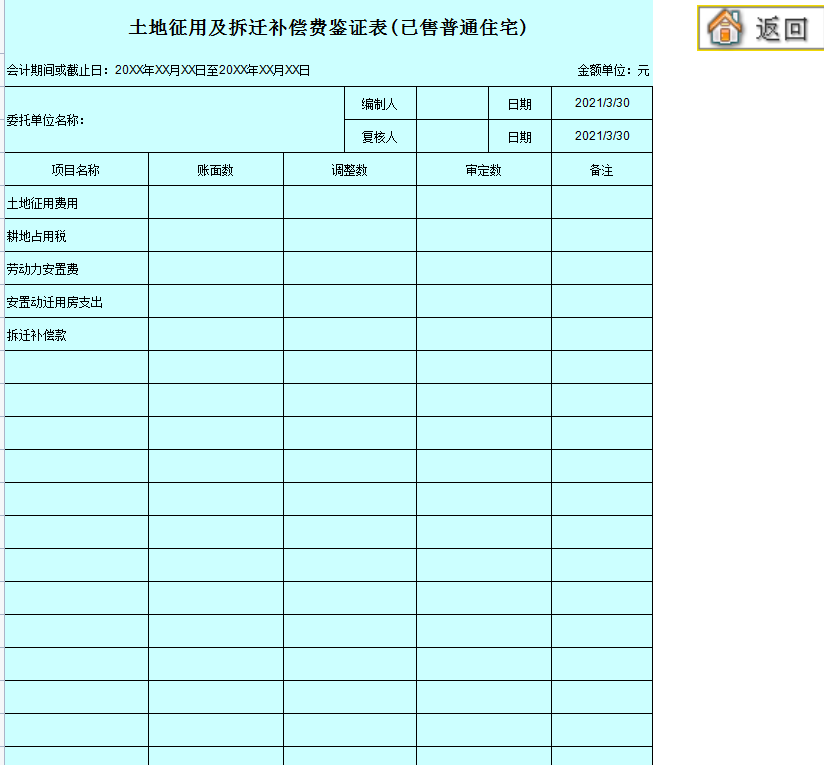Click the 2021/3/30 date beside 编制人 row
Viewport: 824px width, 765px height.
pyautogui.click(x=601, y=102)
